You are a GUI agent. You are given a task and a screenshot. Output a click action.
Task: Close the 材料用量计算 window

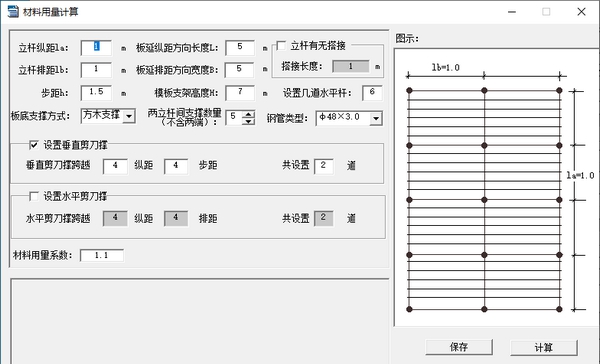(x=581, y=12)
